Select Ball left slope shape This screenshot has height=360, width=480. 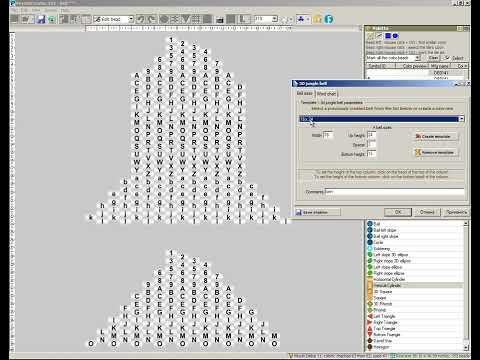(x=414, y=230)
